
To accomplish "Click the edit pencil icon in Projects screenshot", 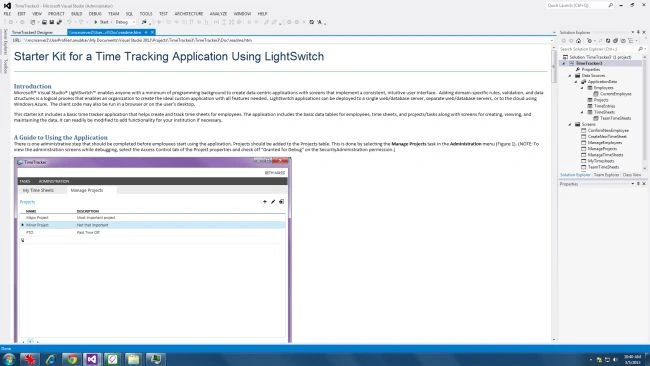I will pyautogui.click(x=273, y=202).
